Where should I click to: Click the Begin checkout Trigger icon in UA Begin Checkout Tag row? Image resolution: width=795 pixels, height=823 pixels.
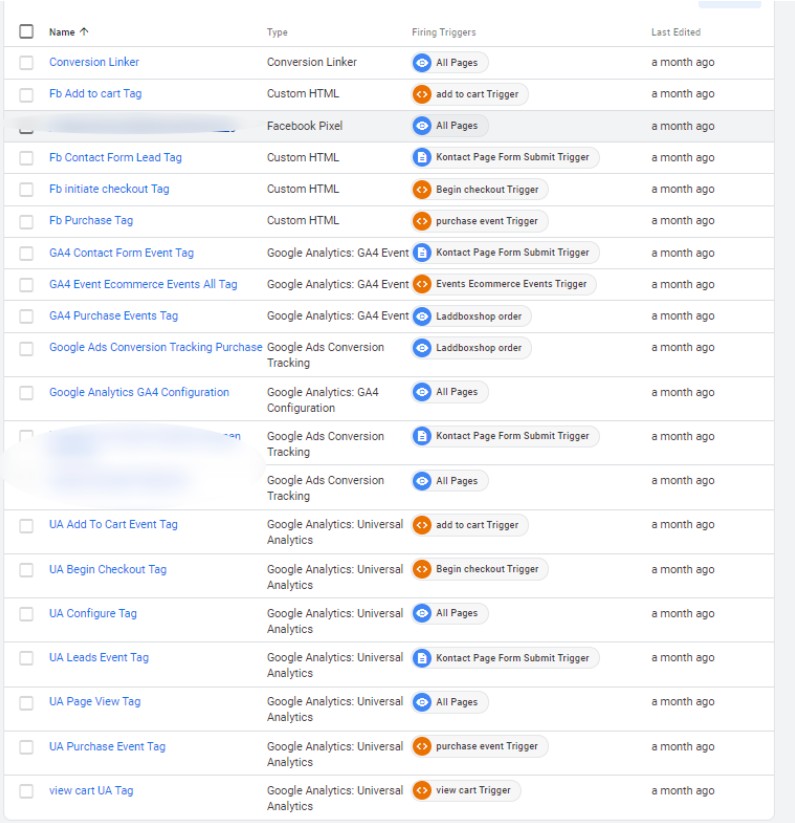[422, 569]
